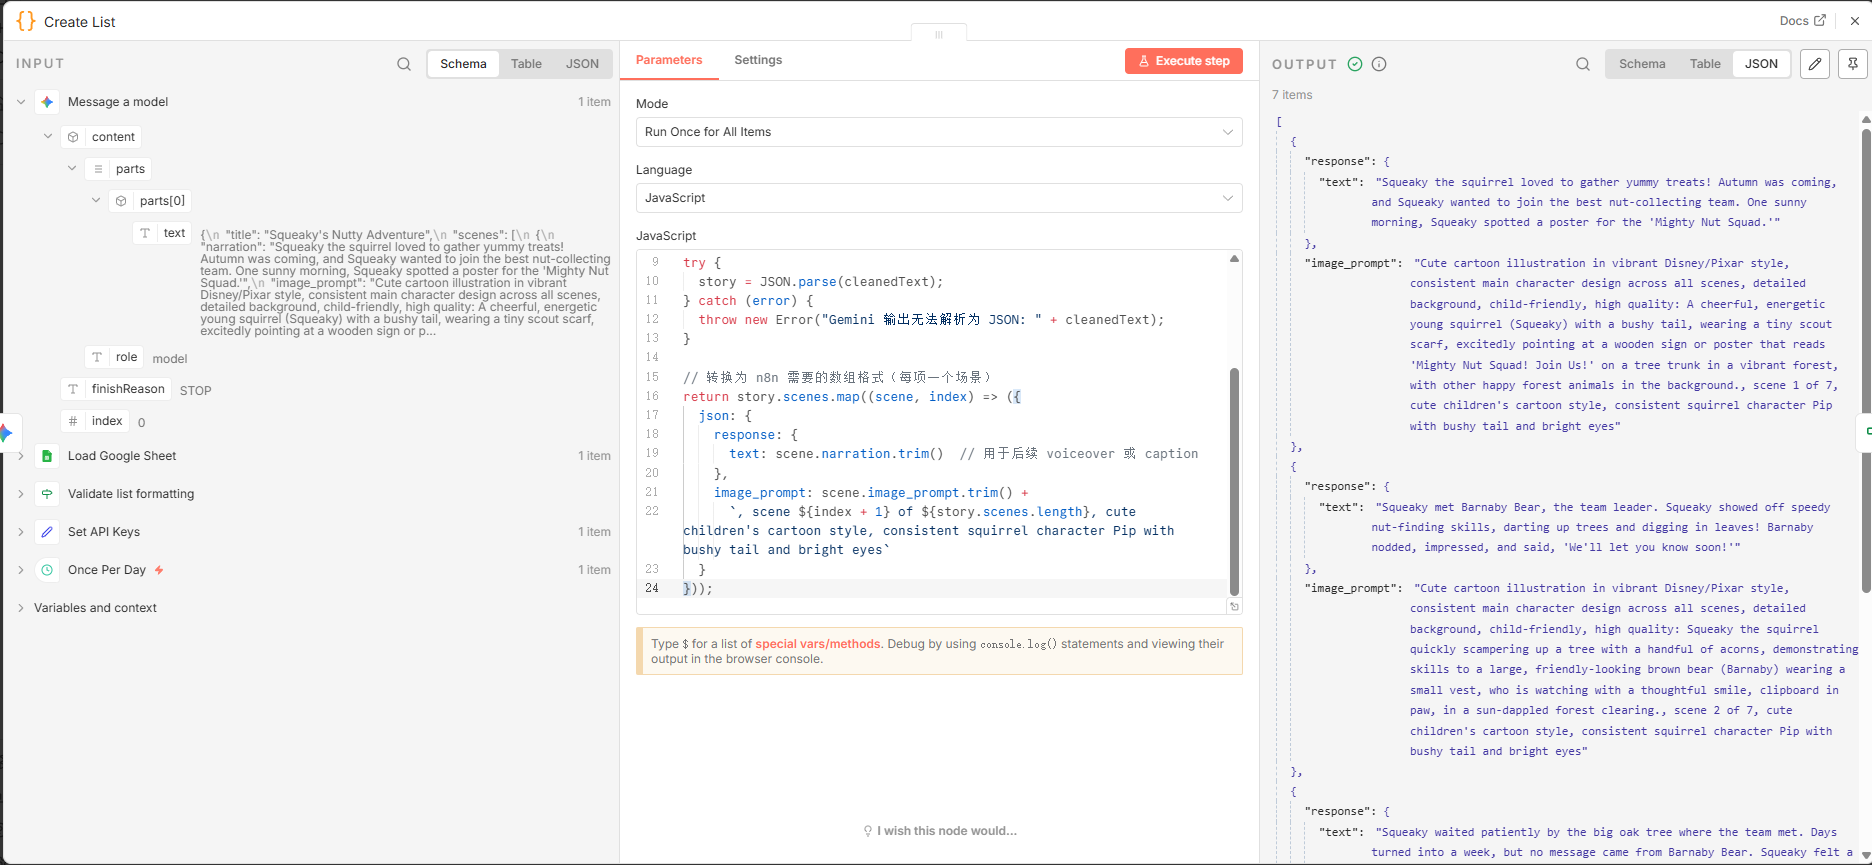The height and width of the screenshot is (865, 1872).
Task: Switch input view to JSON
Action: coord(582,64)
